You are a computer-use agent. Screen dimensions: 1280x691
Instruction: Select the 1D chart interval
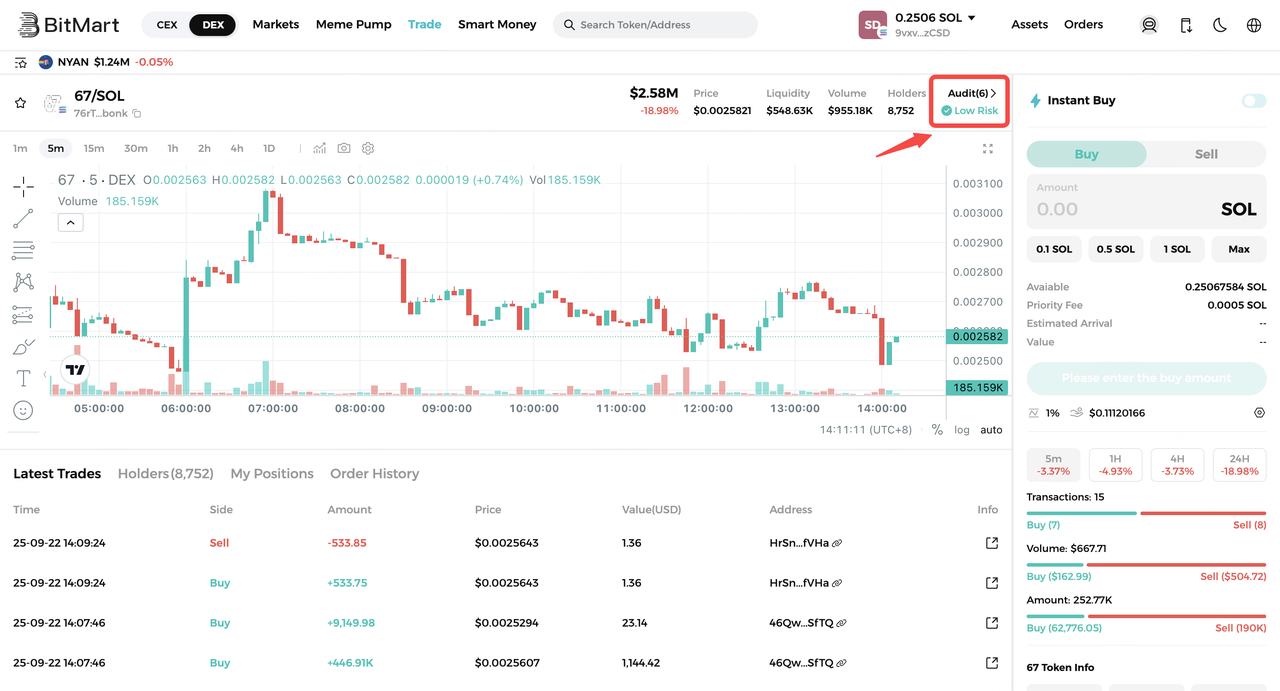pyautogui.click(x=269, y=148)
